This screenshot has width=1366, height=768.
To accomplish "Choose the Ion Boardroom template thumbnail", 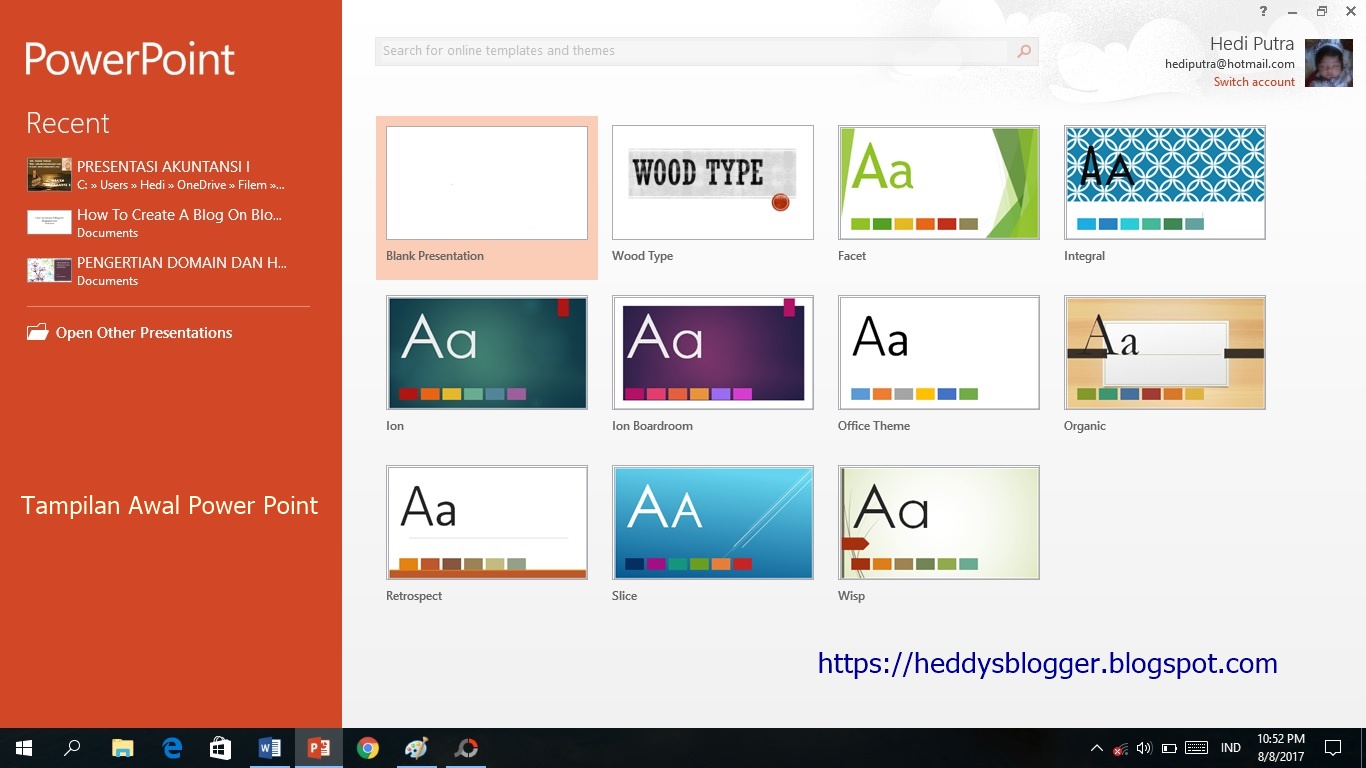I will point(713,353).
